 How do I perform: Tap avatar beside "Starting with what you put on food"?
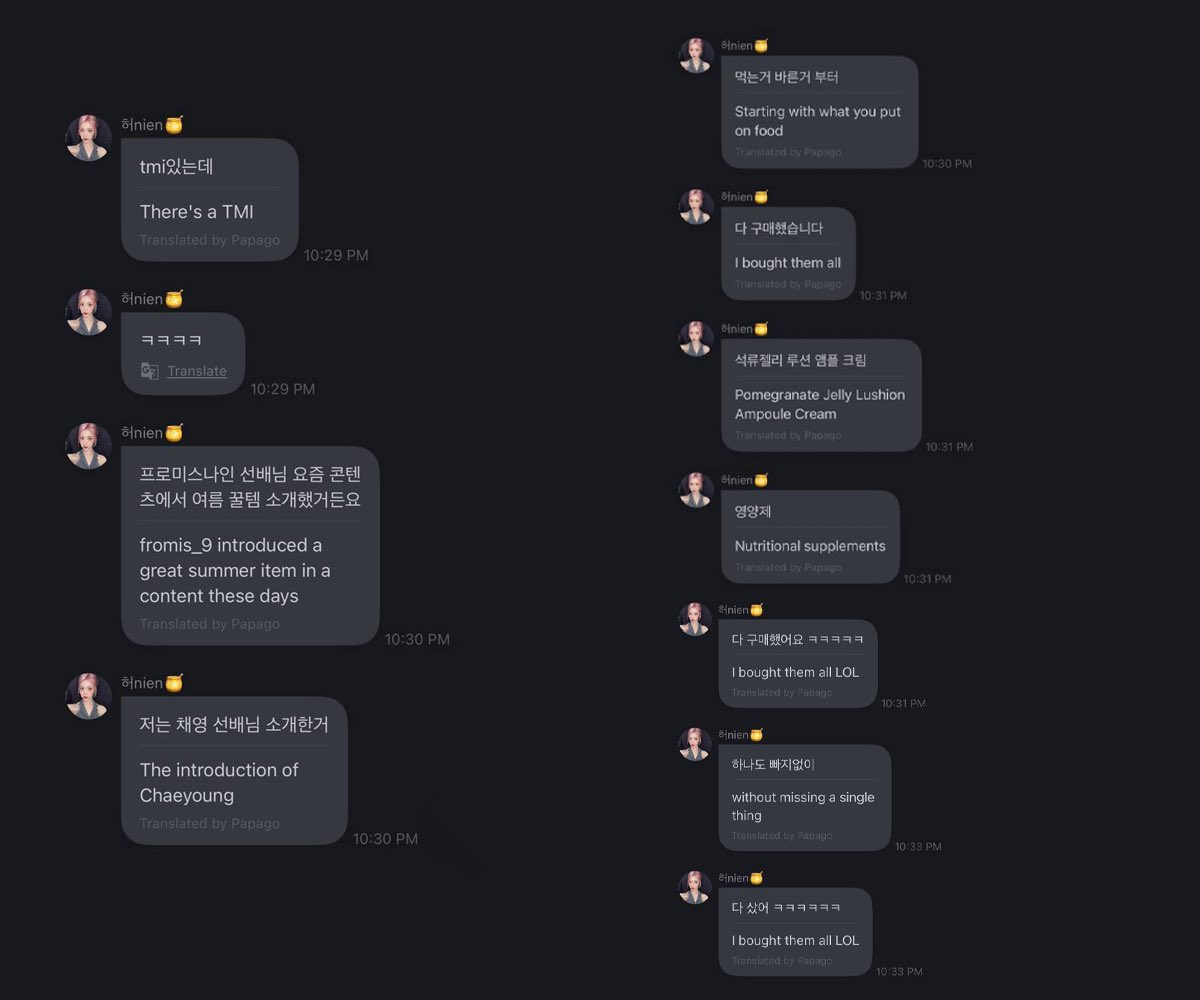click(696, 55)
